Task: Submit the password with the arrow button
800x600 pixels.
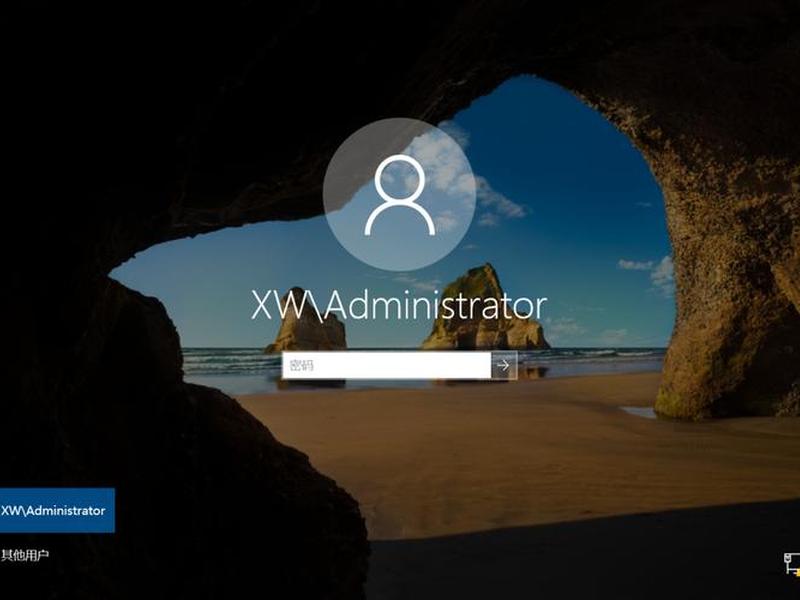Action: 504,365
